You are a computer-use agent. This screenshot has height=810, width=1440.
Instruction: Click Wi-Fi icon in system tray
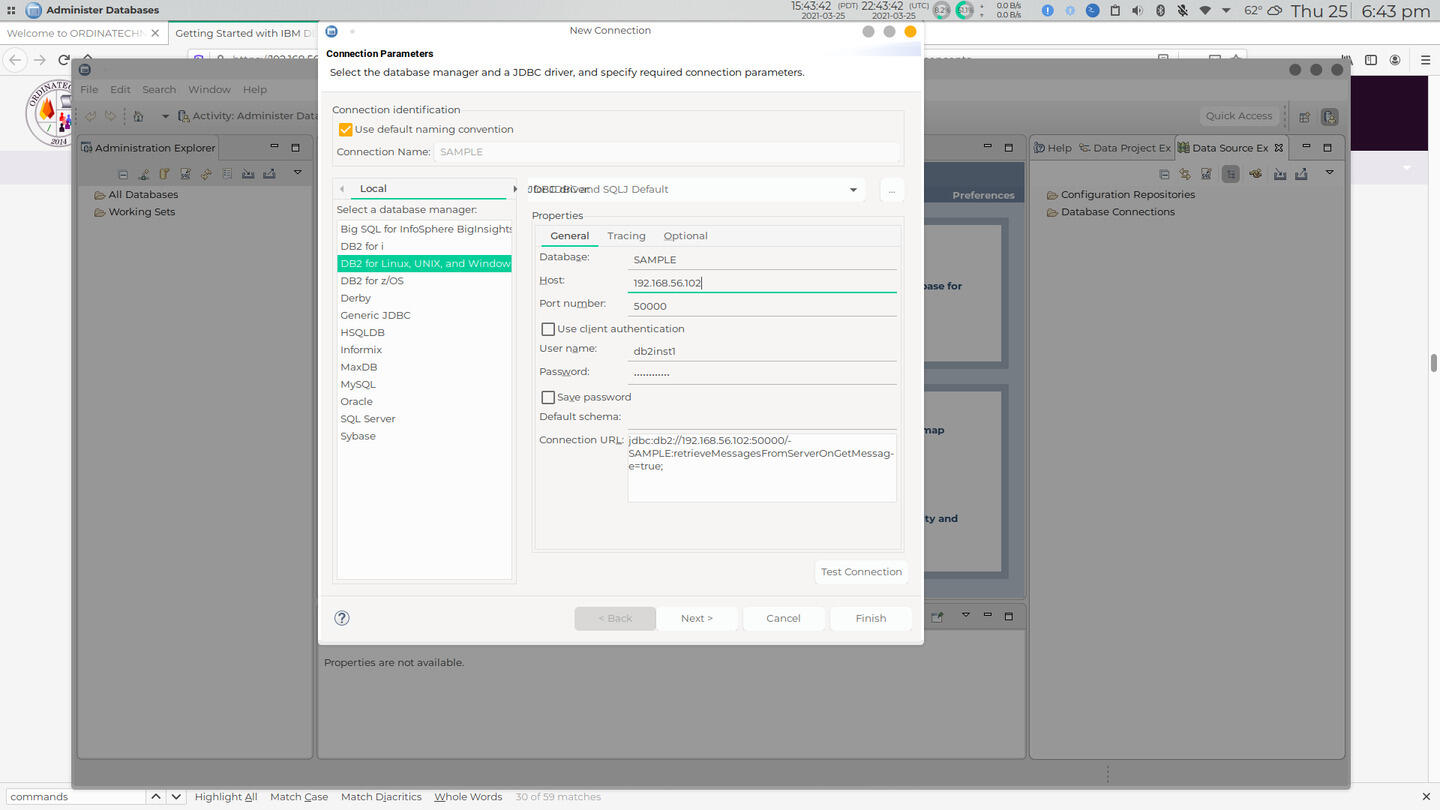[x=1205, y=10]
